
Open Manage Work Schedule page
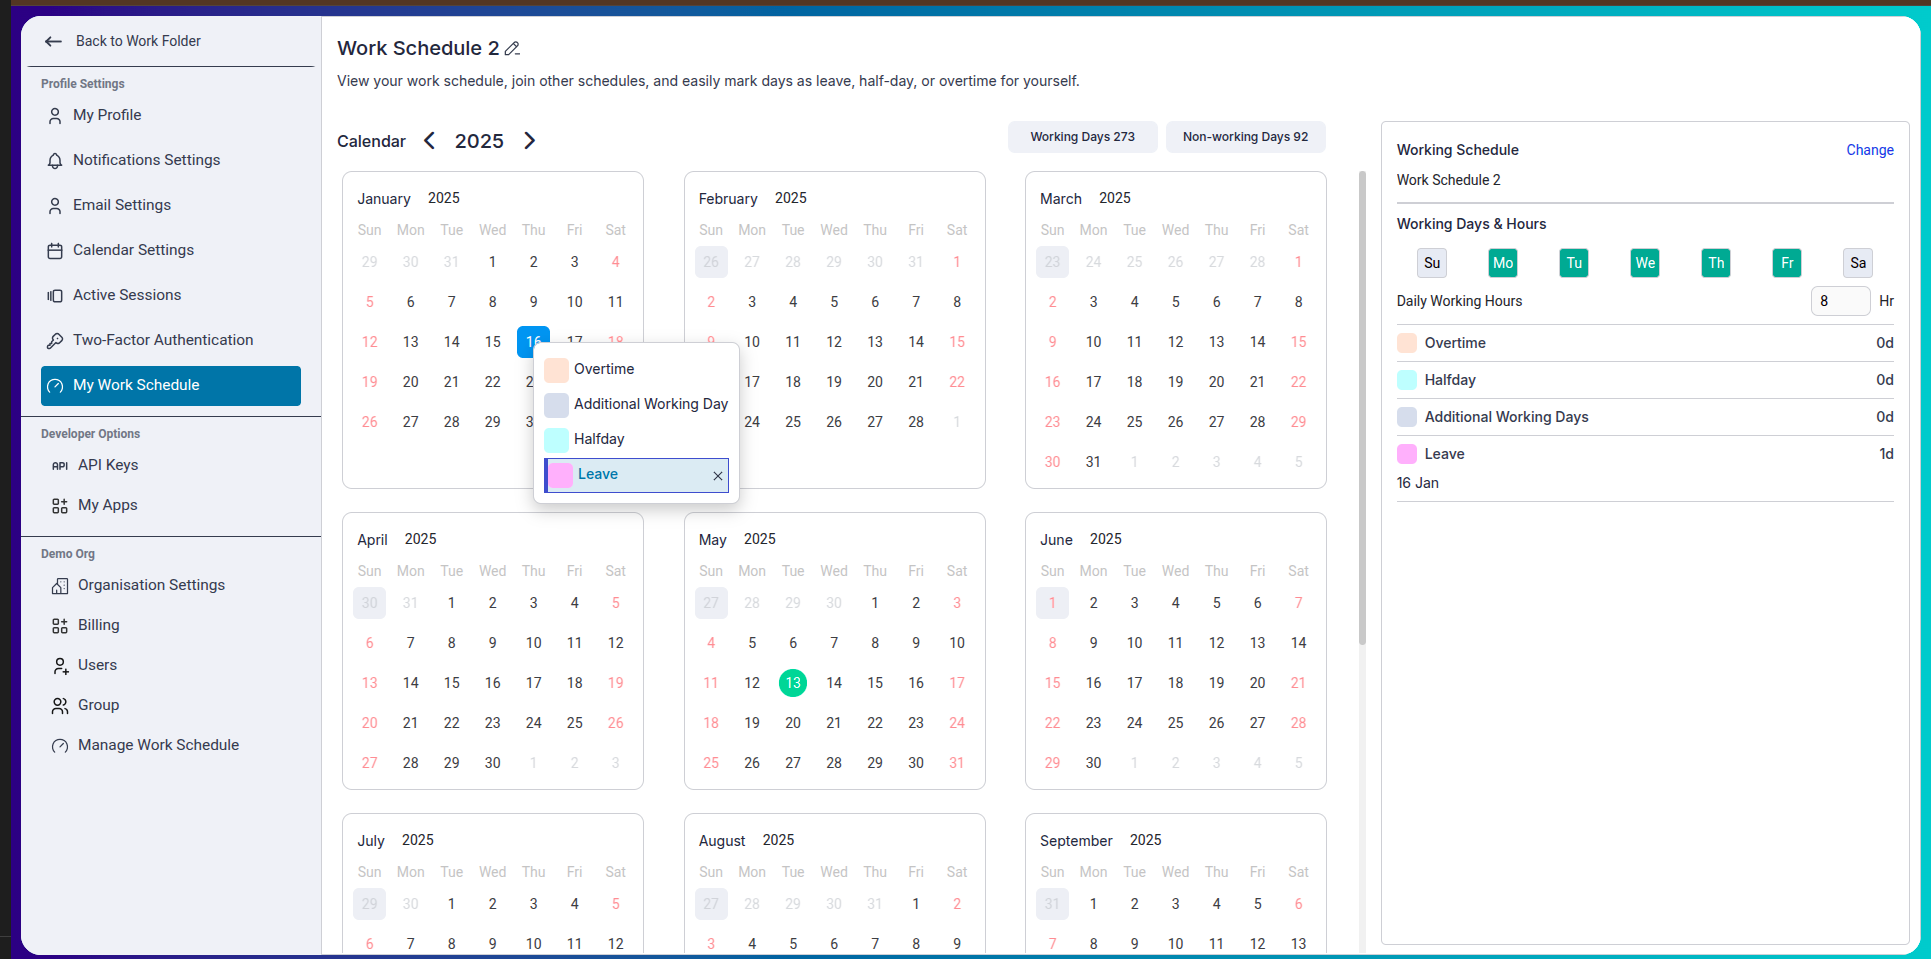coord(158,745)
